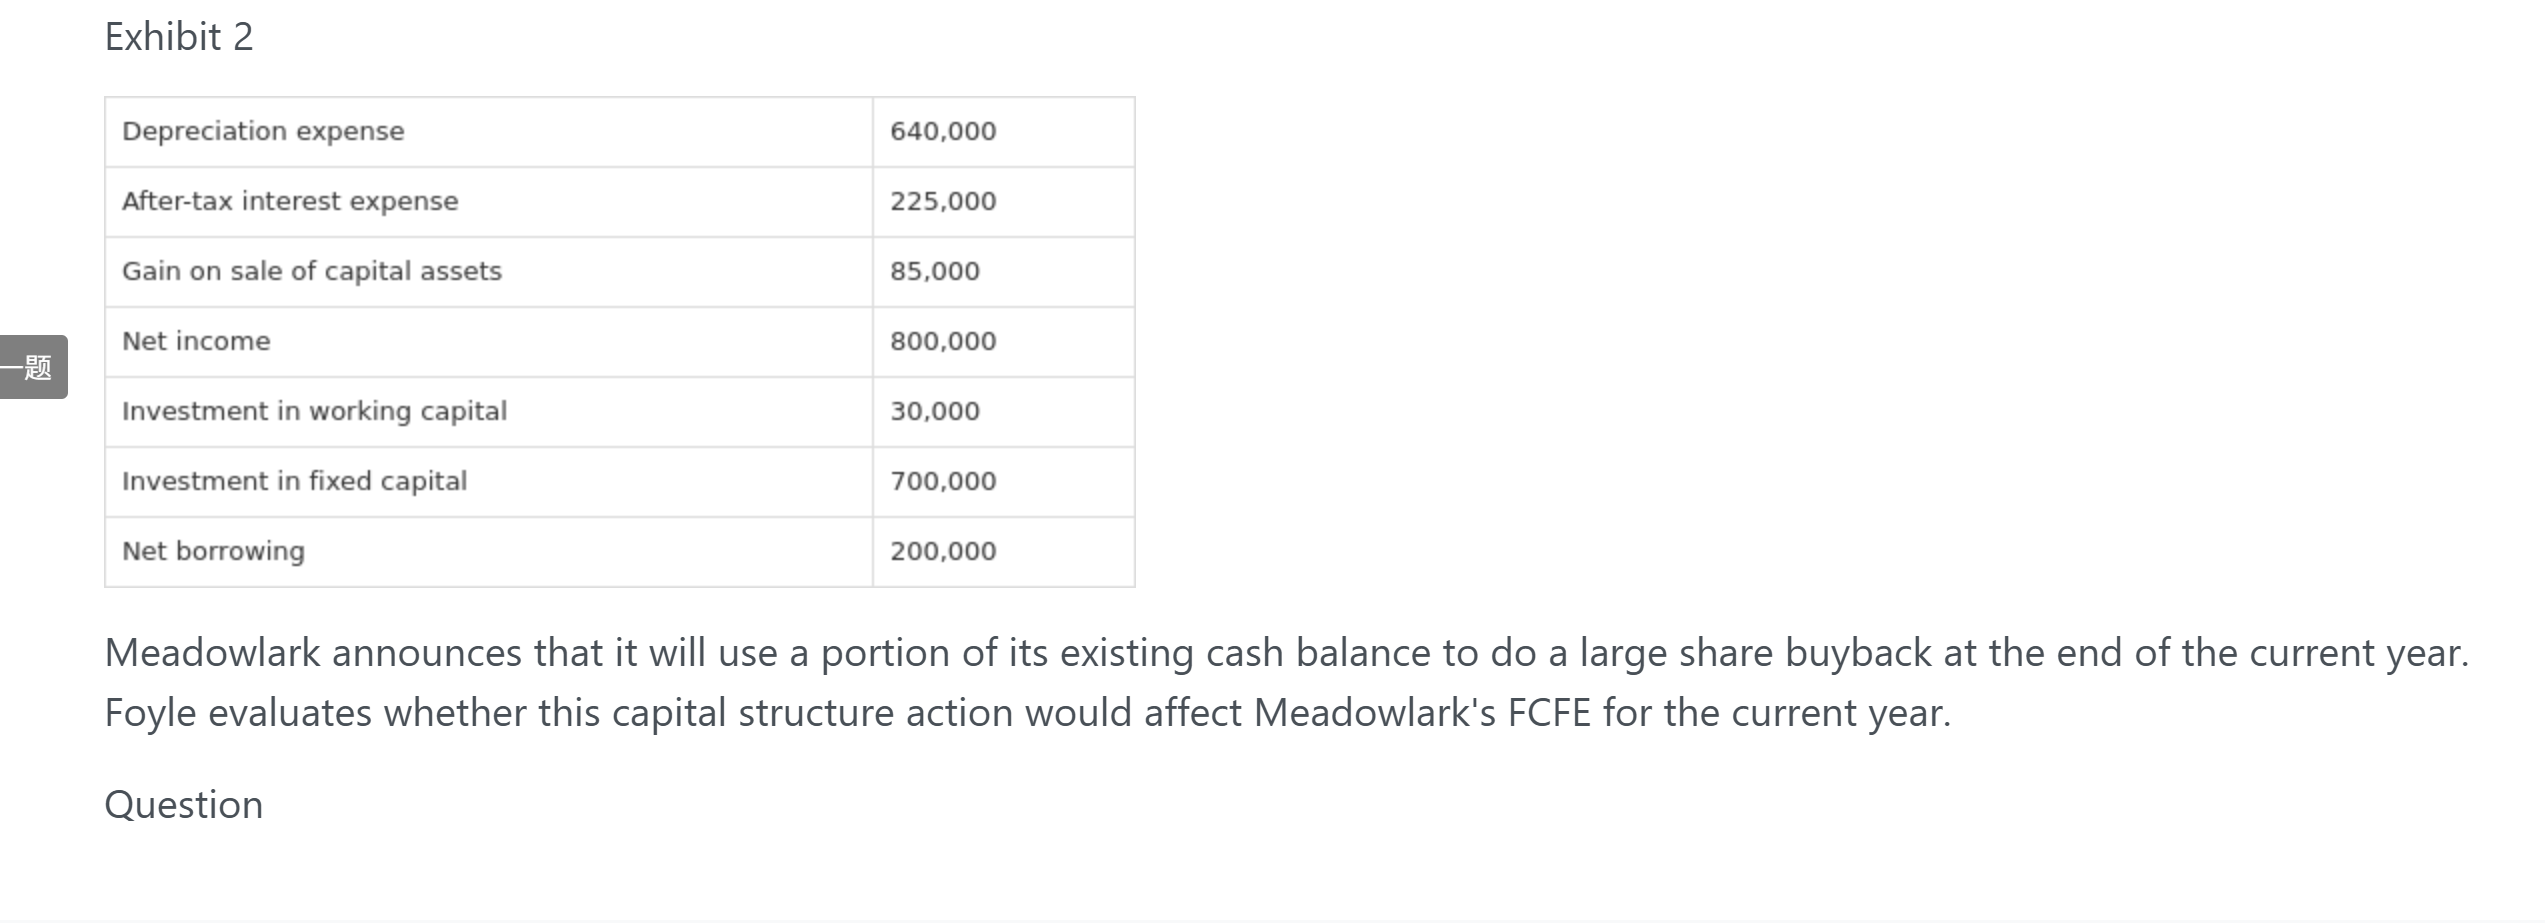Click the 700,000 value cell
This screenshot has height=923, width=2545.
pyautogui.click(x=1004, y=482)
